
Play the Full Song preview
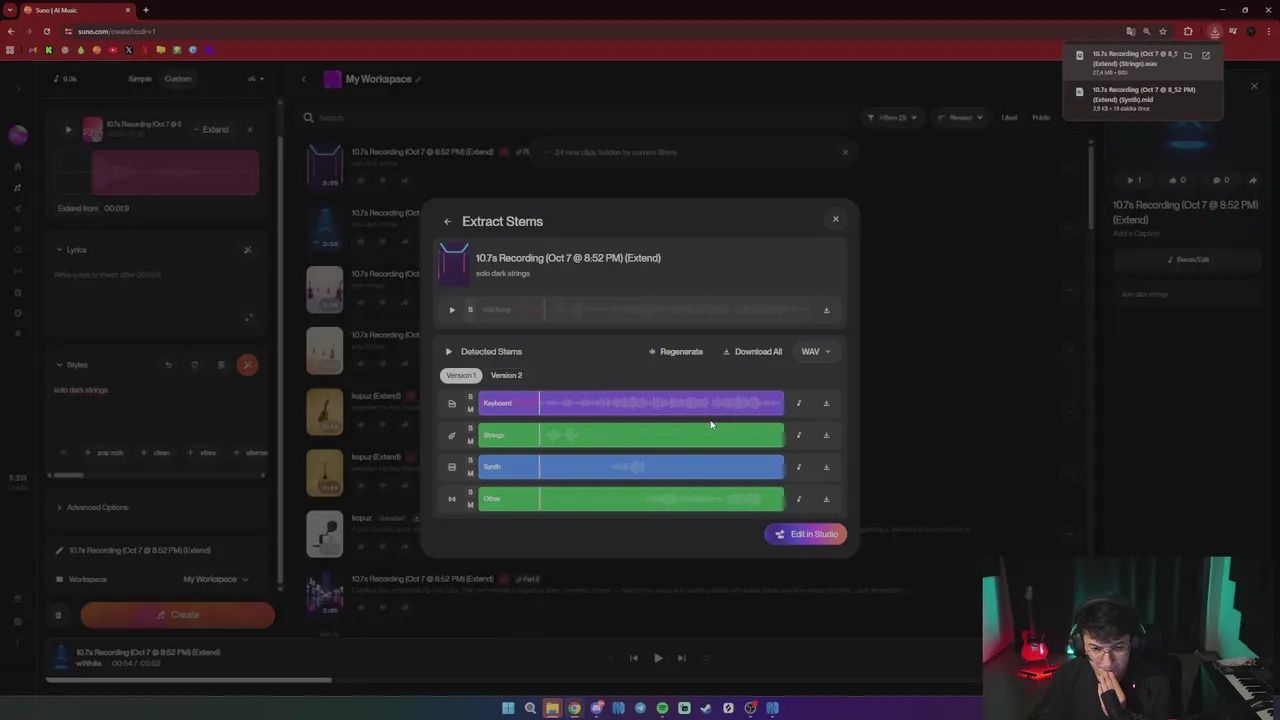pos(452,310)
